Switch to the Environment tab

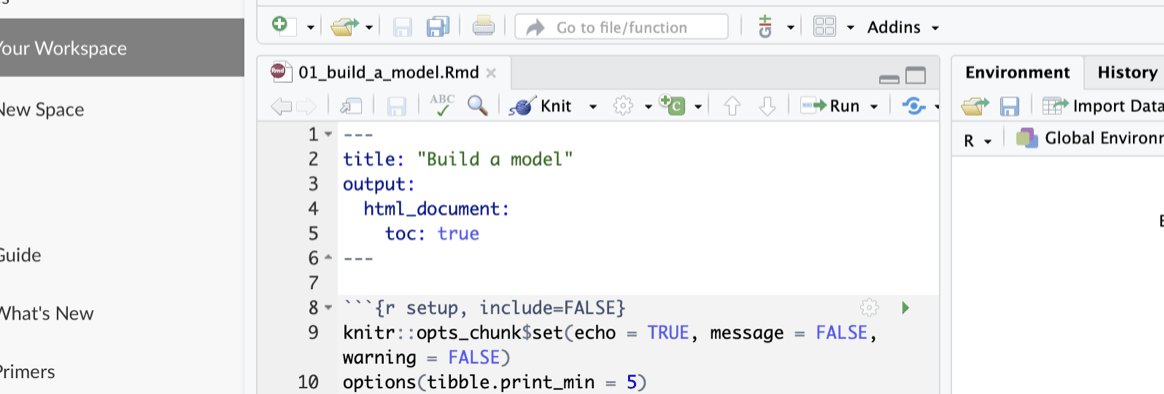pyautogui.click(x=1018, y=73)
